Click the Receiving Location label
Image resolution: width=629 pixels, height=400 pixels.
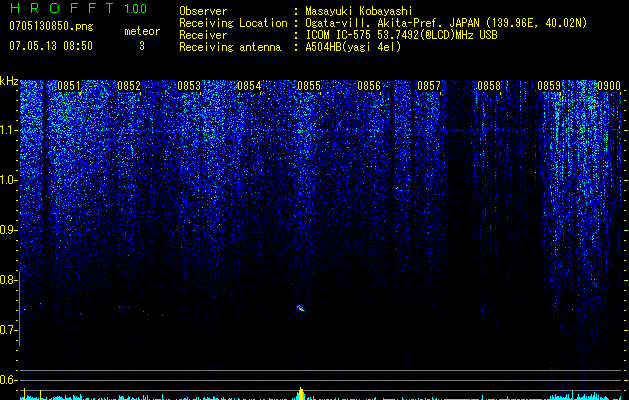[233, 23]
